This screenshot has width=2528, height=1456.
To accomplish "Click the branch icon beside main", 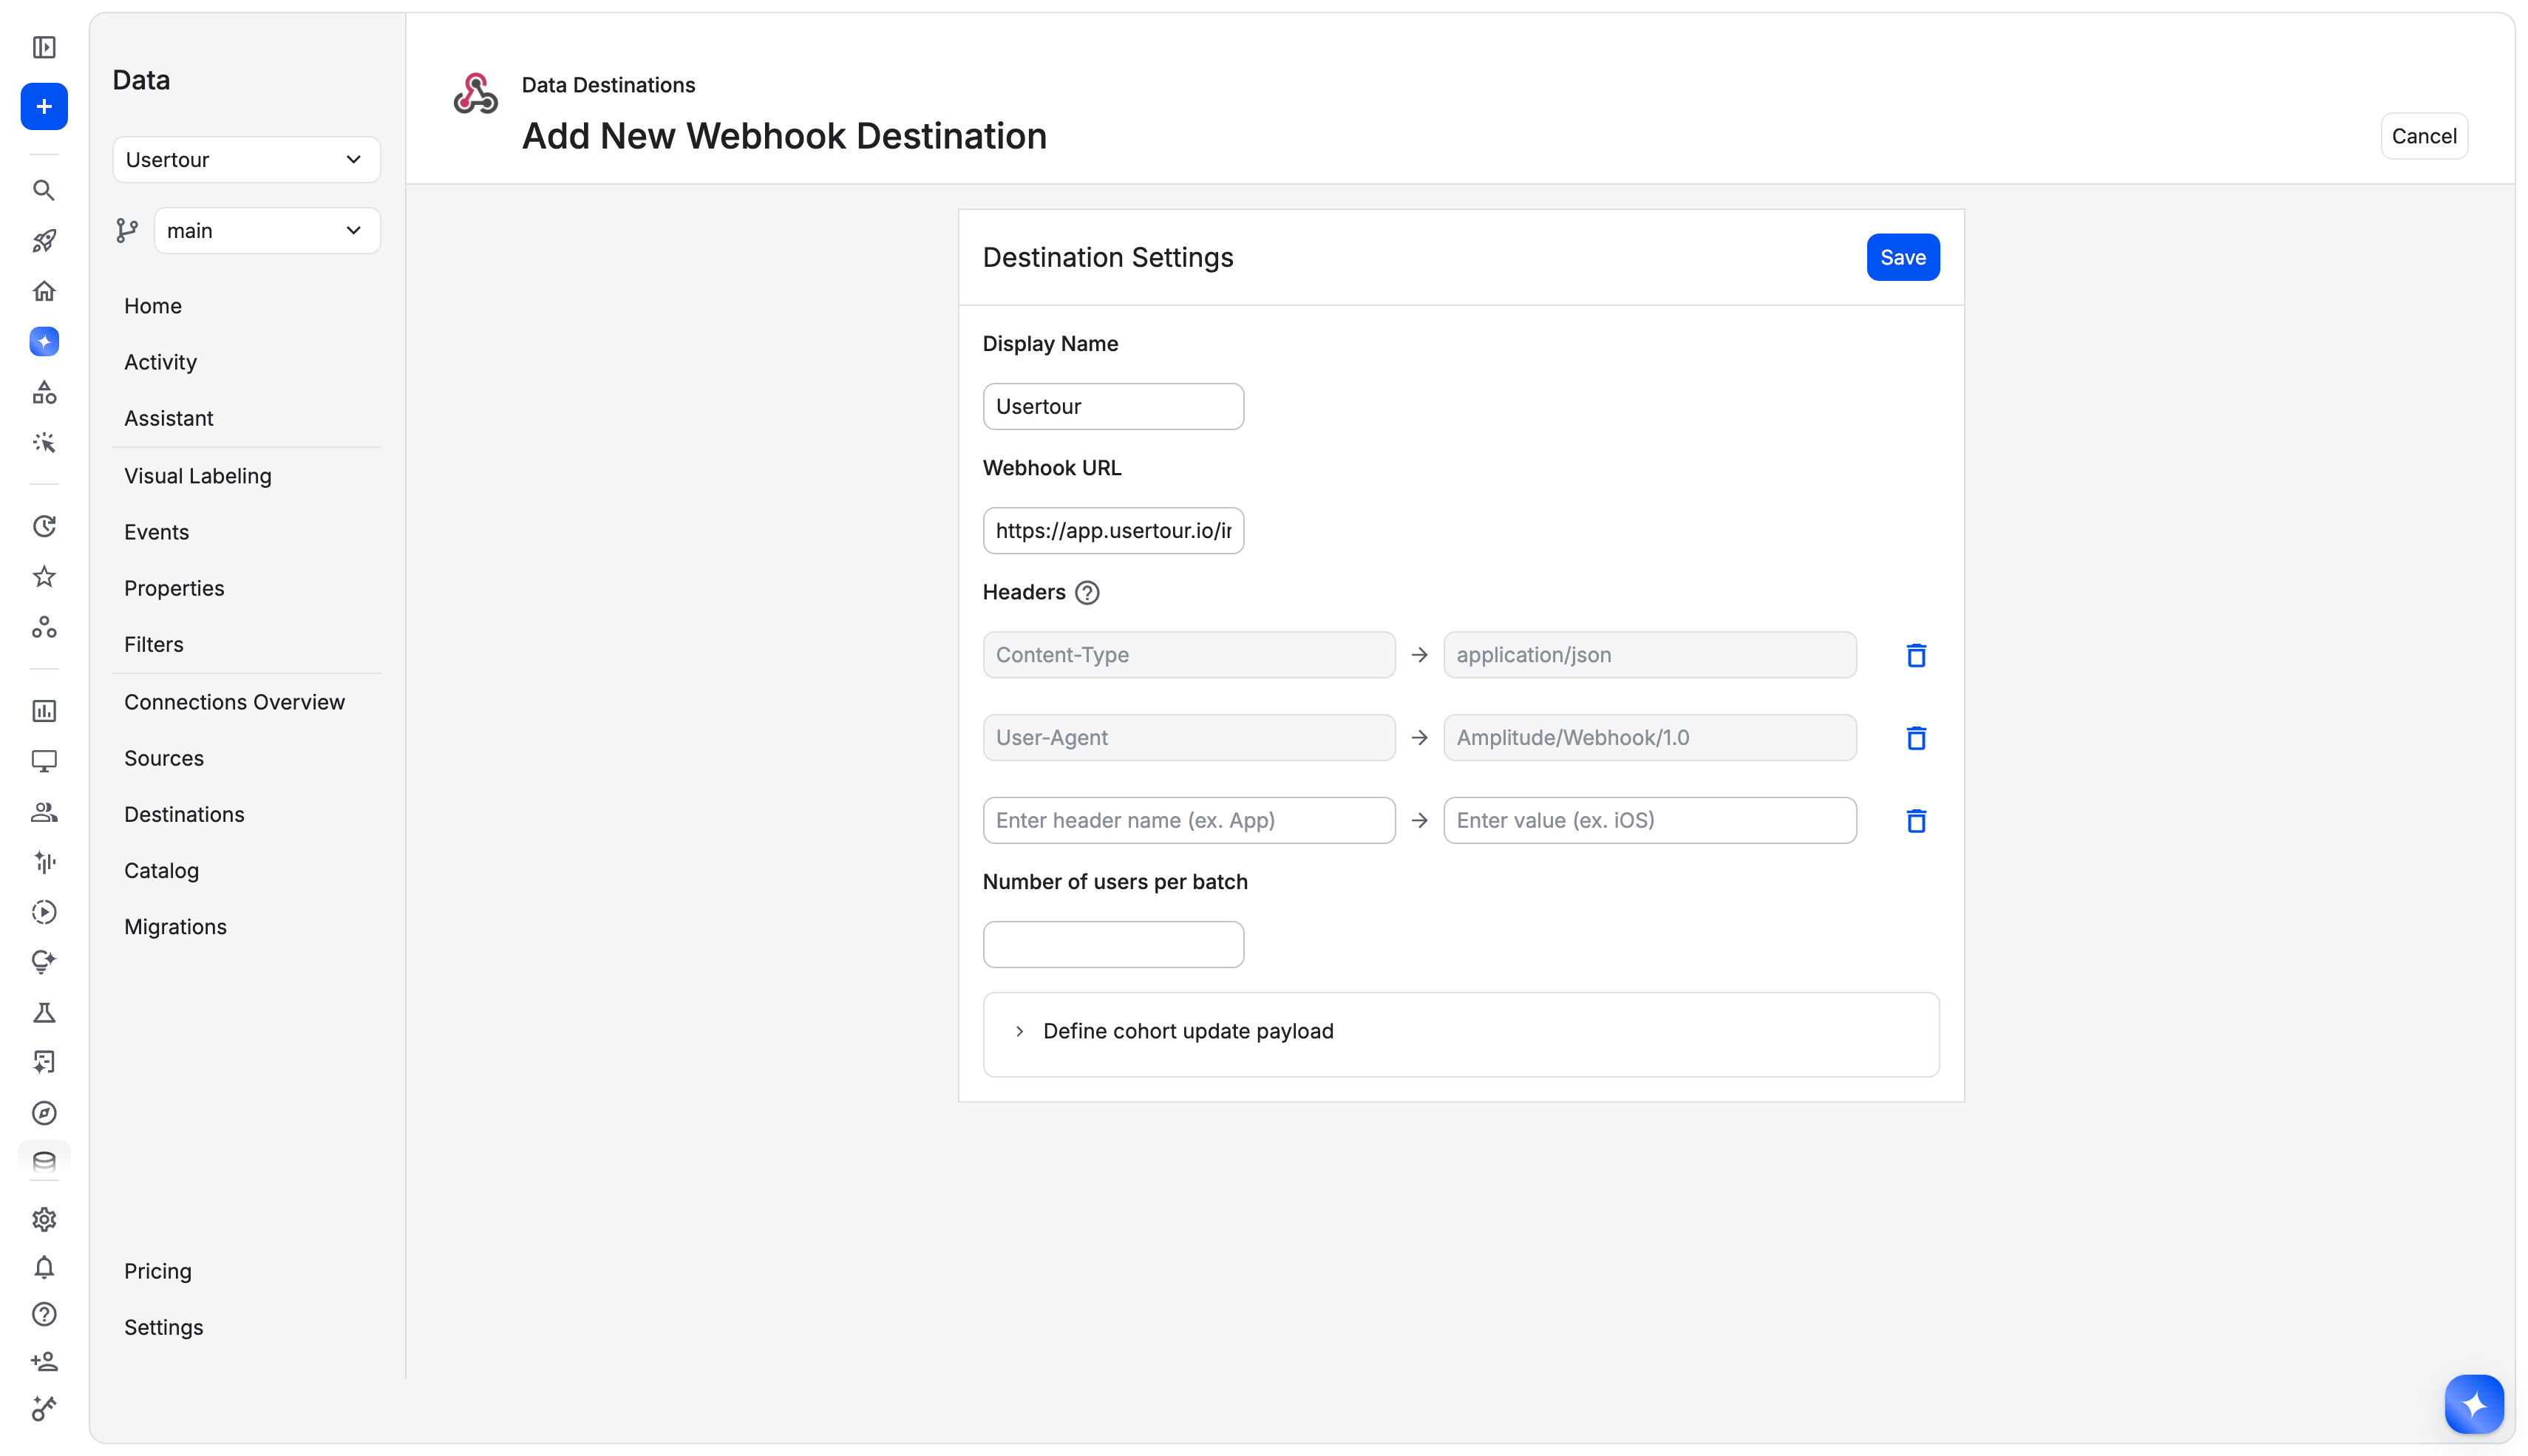I will [x=127, y=231].
